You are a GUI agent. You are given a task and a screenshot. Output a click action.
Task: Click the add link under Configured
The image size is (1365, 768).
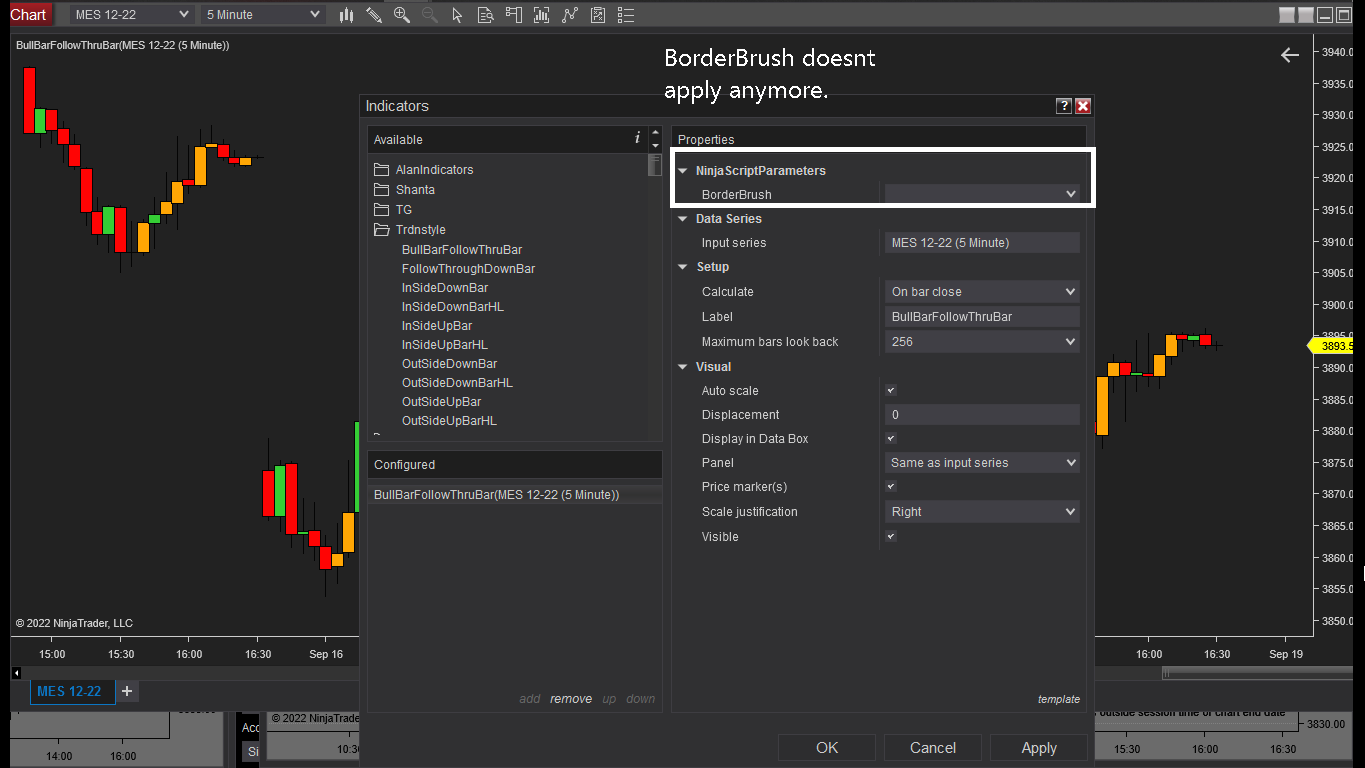[530, 699]
